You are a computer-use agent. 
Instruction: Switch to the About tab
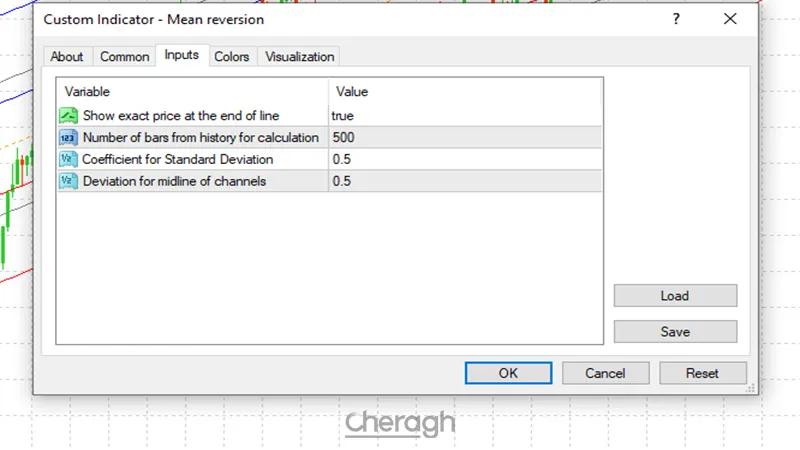pyautogui.click(x=67, y=57)
